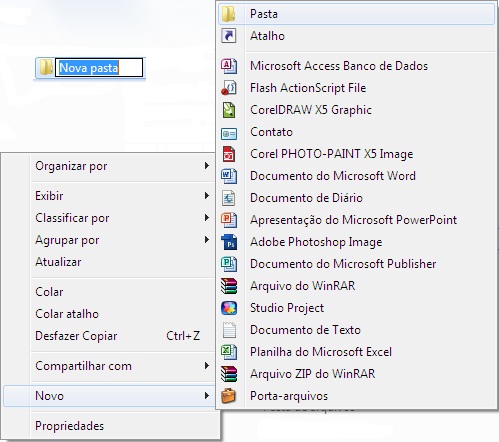Image resolution: width=499 pixels, height=442 pixels.
Task: Click the PowerPoint presentation icon
Action: 229,220
